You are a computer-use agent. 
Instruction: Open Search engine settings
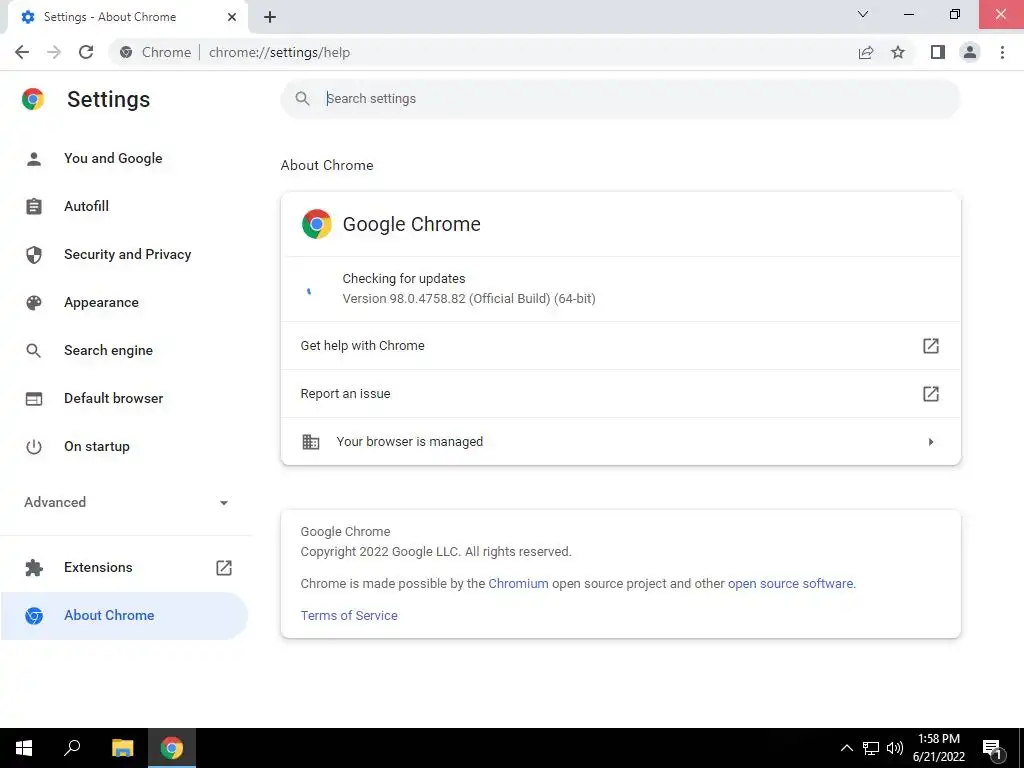124,350
